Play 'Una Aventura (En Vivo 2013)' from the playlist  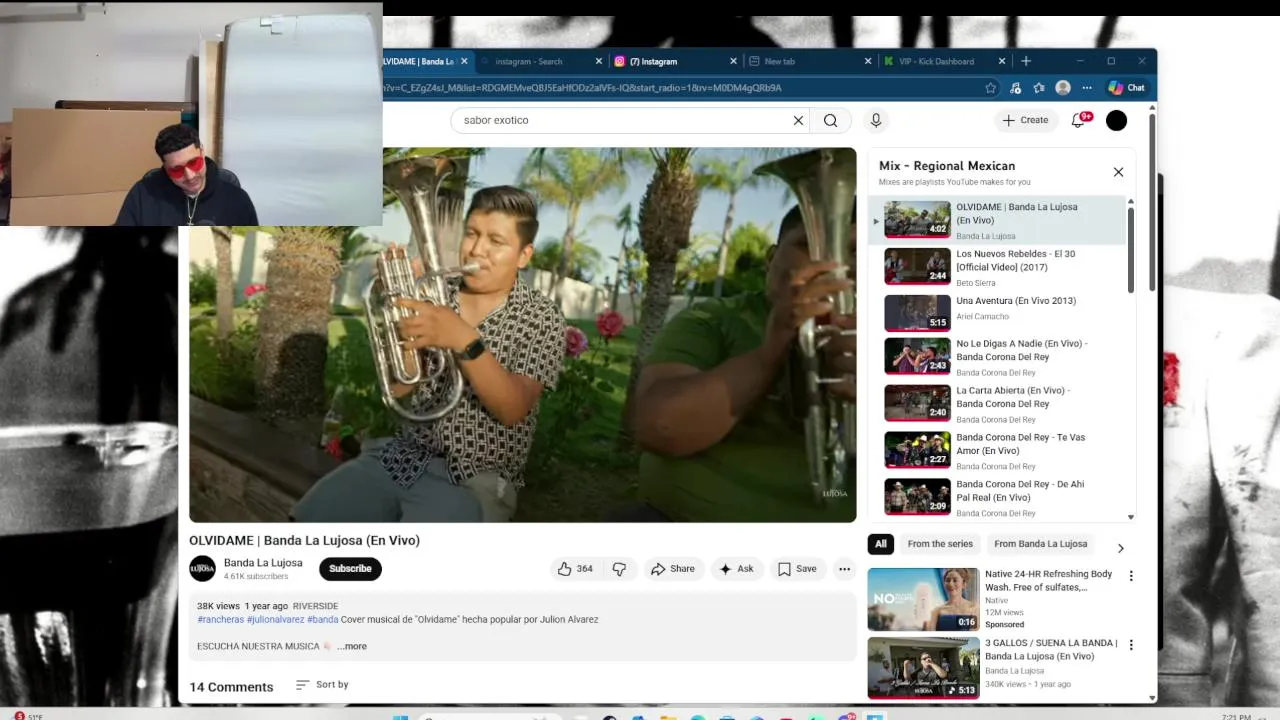tap(1000, 313)
